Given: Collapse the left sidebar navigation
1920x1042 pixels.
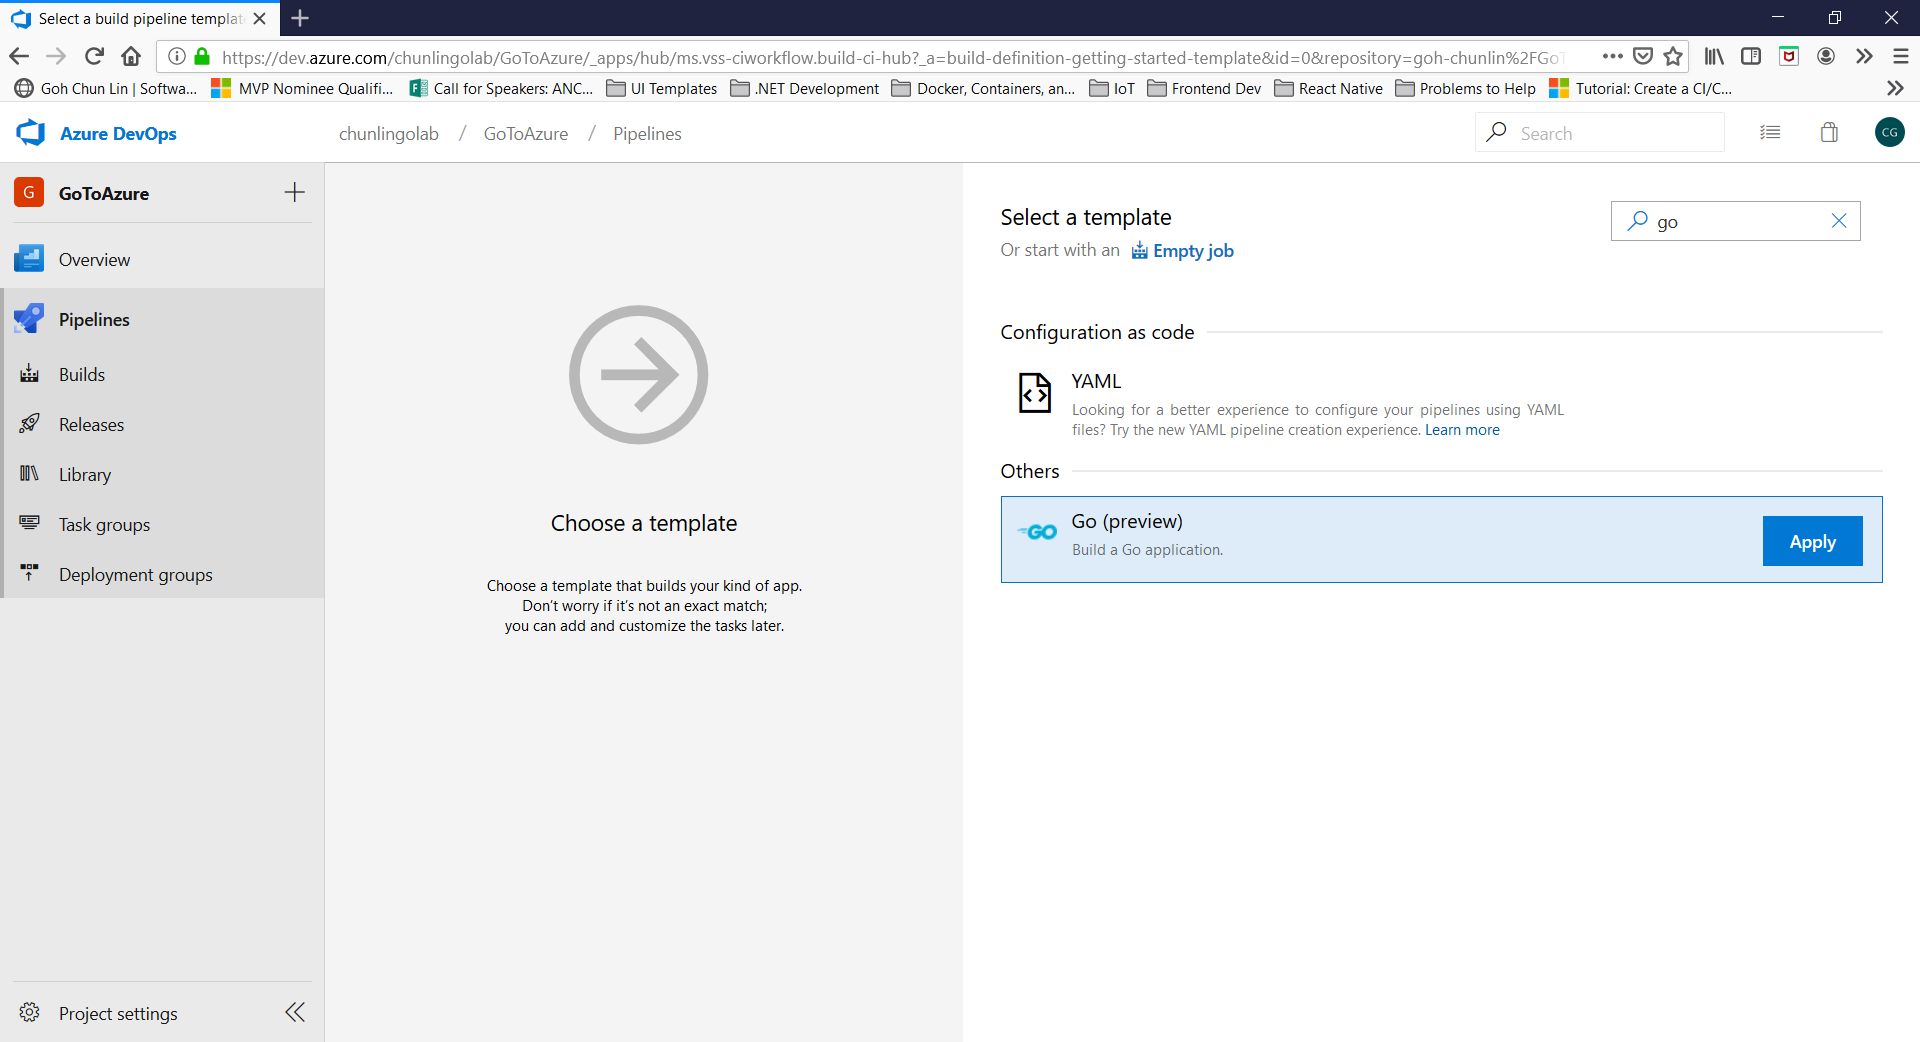Looking at the screenshot, I should (x=295, y=1012).
